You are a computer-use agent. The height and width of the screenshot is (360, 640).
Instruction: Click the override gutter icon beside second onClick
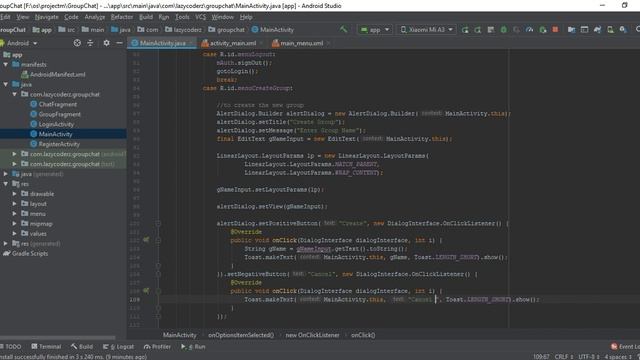(x=146, y=291)
